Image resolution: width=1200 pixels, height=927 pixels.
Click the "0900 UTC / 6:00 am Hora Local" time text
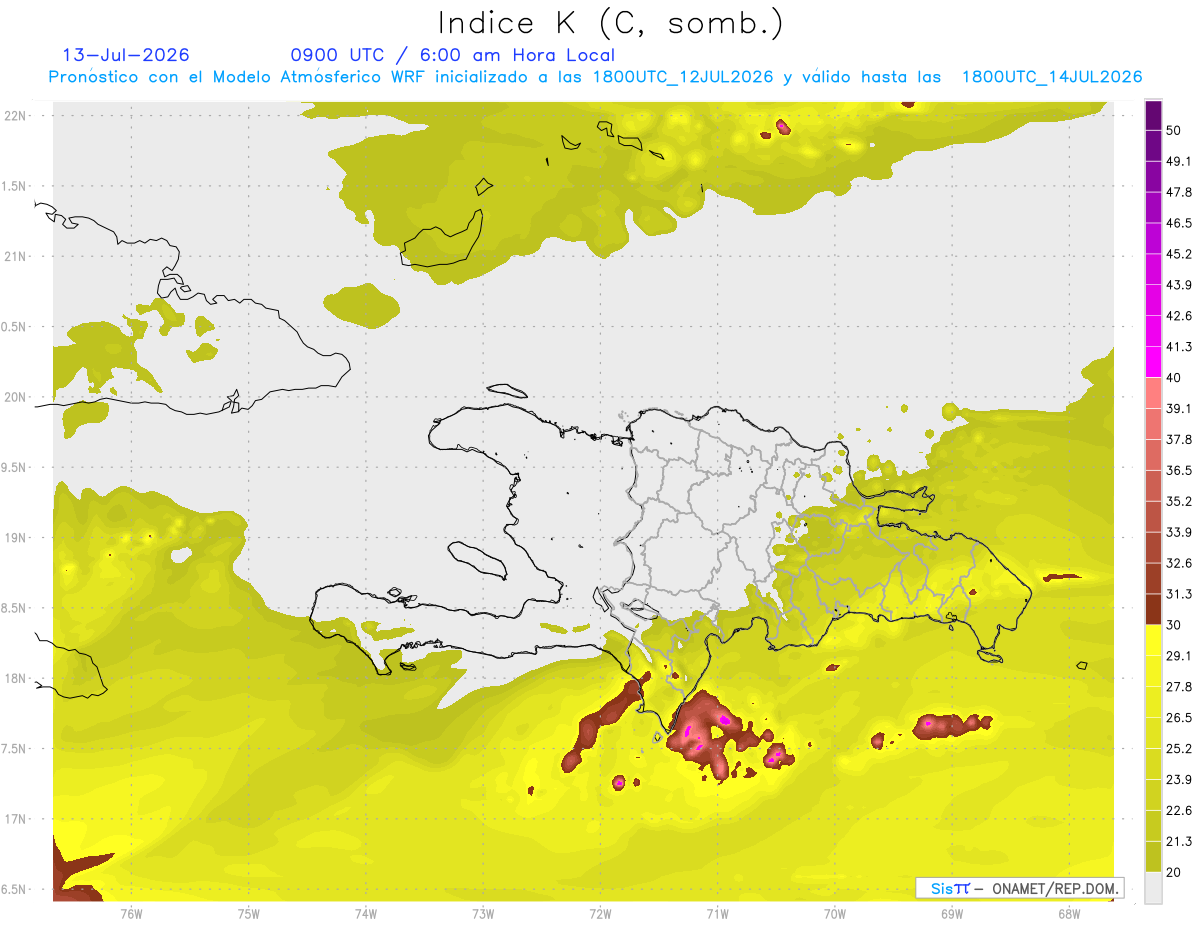452,55
